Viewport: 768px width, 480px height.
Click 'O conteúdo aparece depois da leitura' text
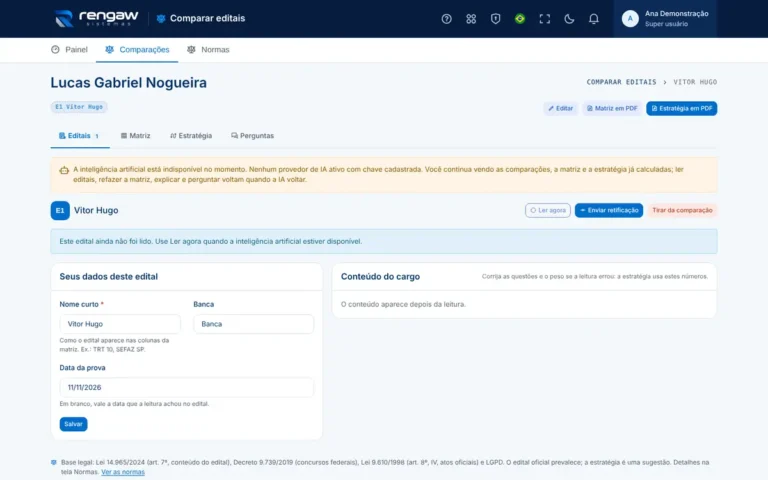click(403, 304)
